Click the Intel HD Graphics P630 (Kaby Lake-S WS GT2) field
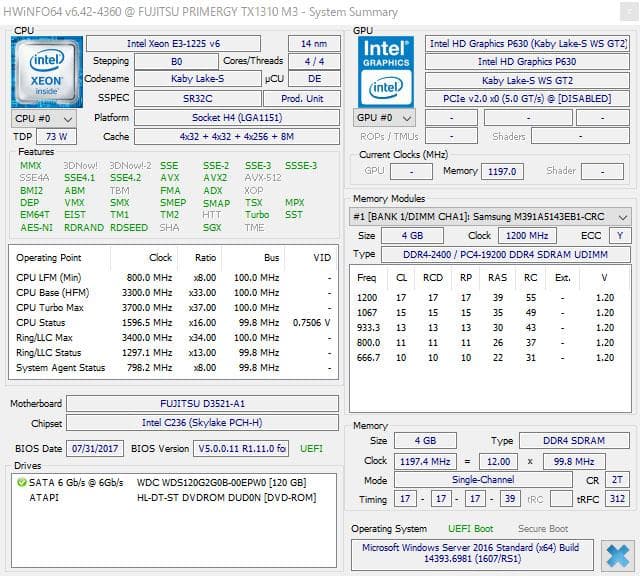This screenshot has width=640, height=576. [527, 44]
